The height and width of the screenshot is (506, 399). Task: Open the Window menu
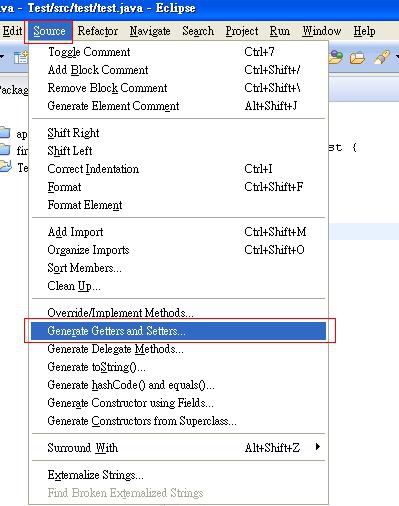(322, 31)
